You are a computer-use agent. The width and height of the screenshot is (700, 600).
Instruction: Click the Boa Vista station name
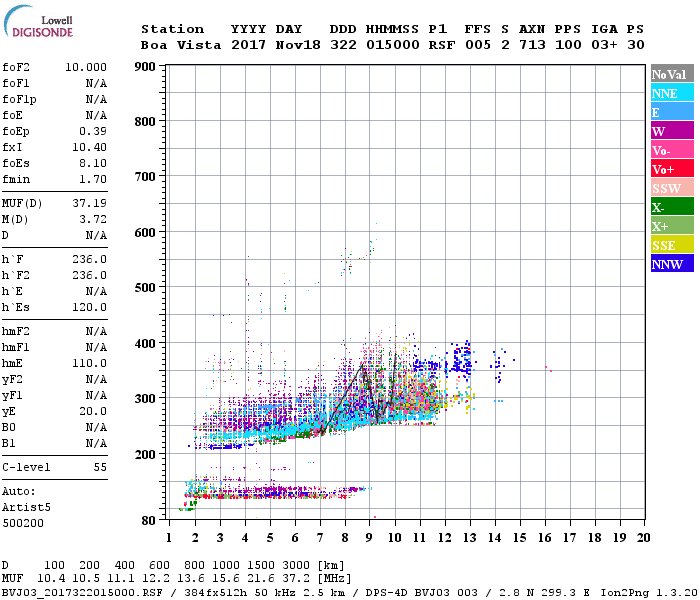point(181,45)
